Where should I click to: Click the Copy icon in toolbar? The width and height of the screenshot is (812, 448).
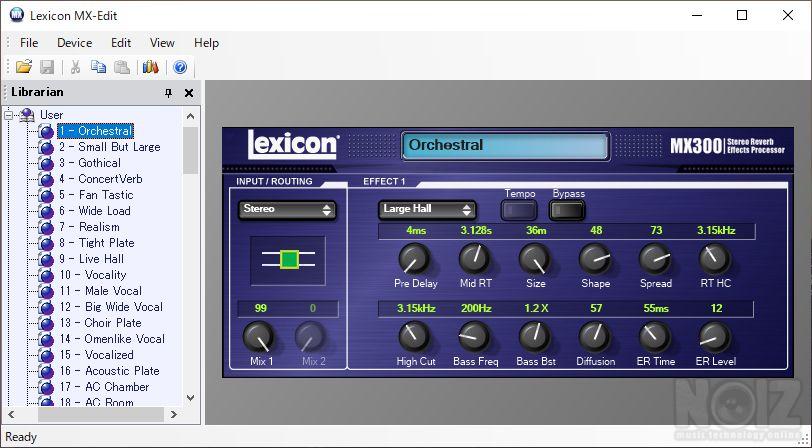click(98, 67)
